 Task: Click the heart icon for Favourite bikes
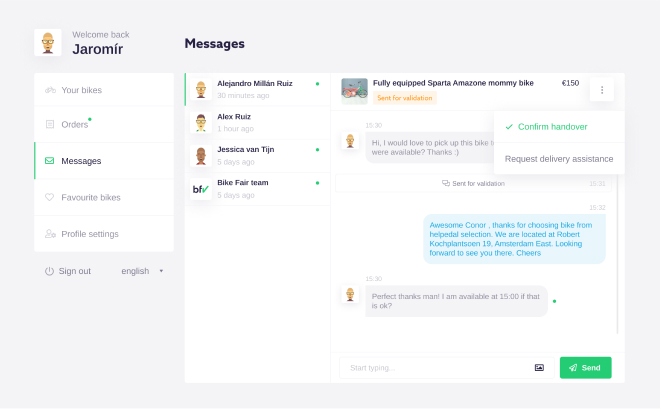[x=50, y=197]
